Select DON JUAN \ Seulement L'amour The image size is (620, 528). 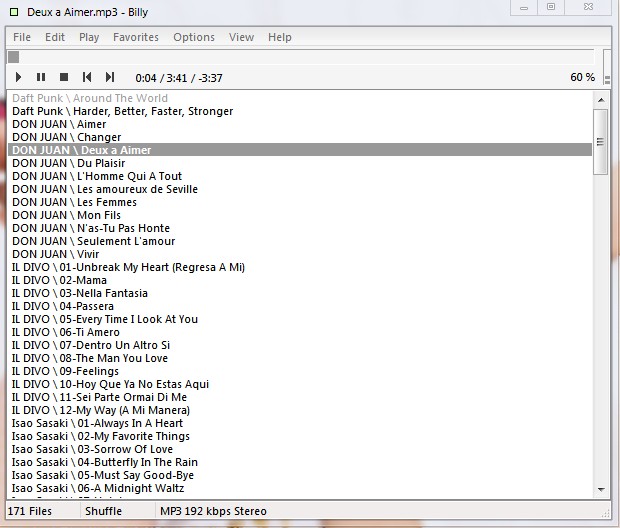click(x=300, y=241)
